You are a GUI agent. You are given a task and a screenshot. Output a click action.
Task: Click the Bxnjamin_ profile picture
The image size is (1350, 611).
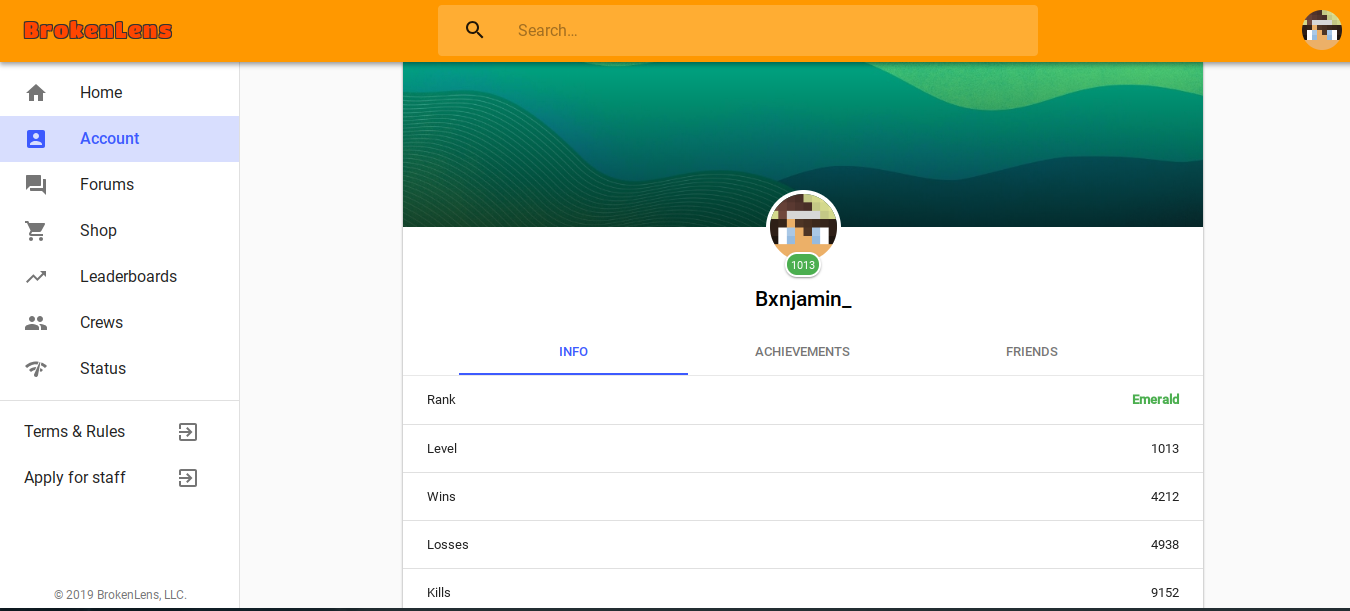coord(803,227)
